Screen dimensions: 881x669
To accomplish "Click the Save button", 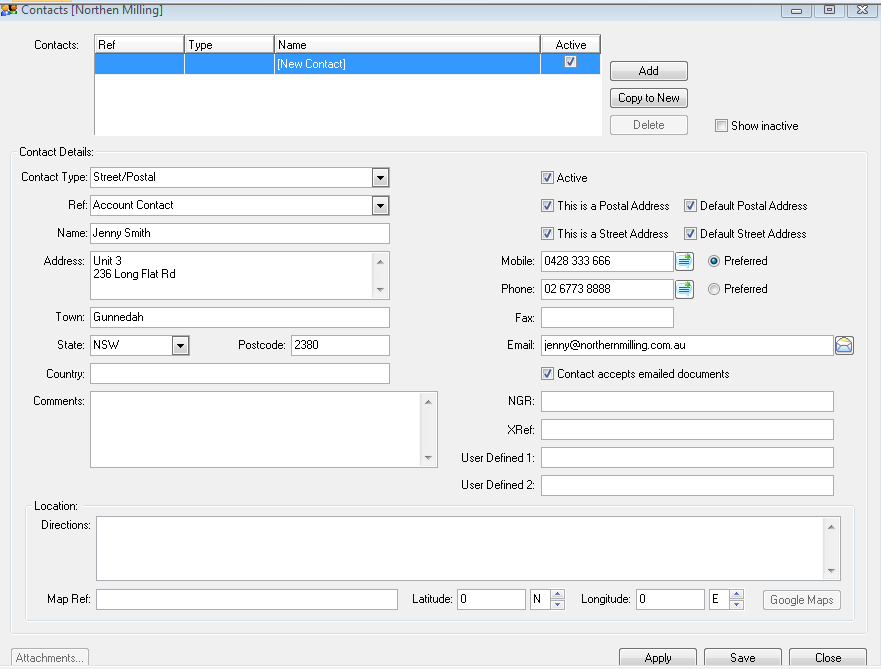I will pyautogui.click(x=742, y=658).
